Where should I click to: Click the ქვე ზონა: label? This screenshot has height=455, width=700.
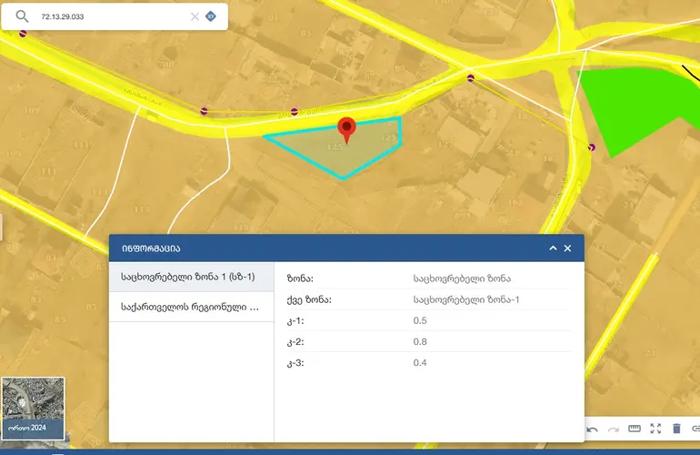pos(309,300)
